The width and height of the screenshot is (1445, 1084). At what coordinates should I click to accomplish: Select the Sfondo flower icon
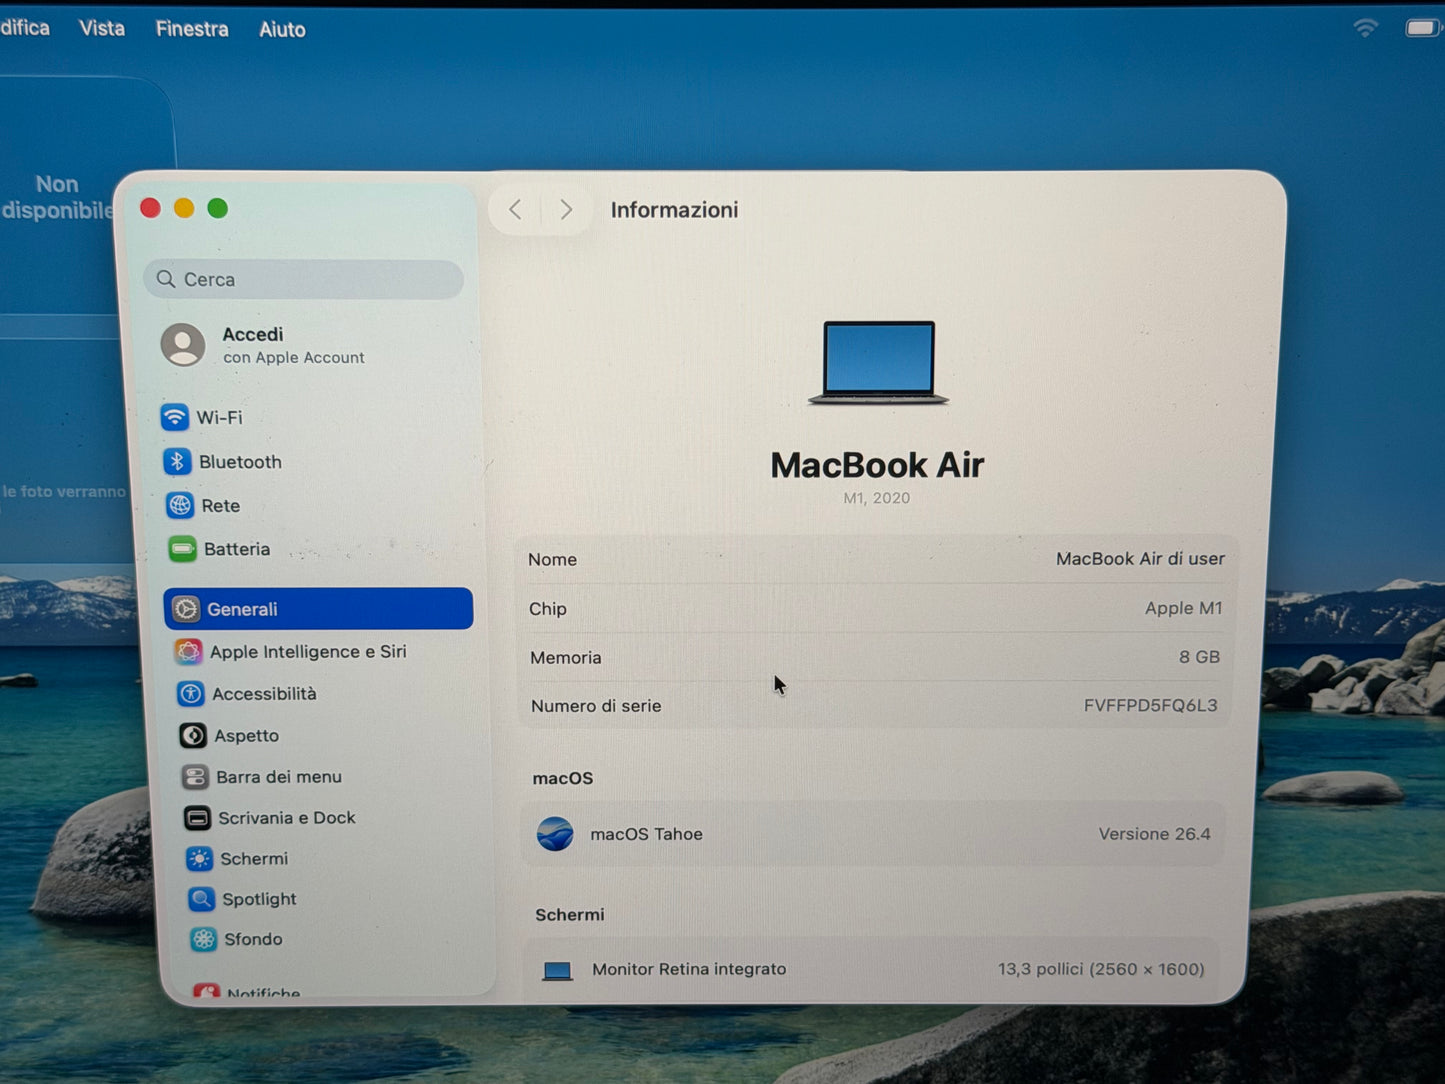click(203, 939)
